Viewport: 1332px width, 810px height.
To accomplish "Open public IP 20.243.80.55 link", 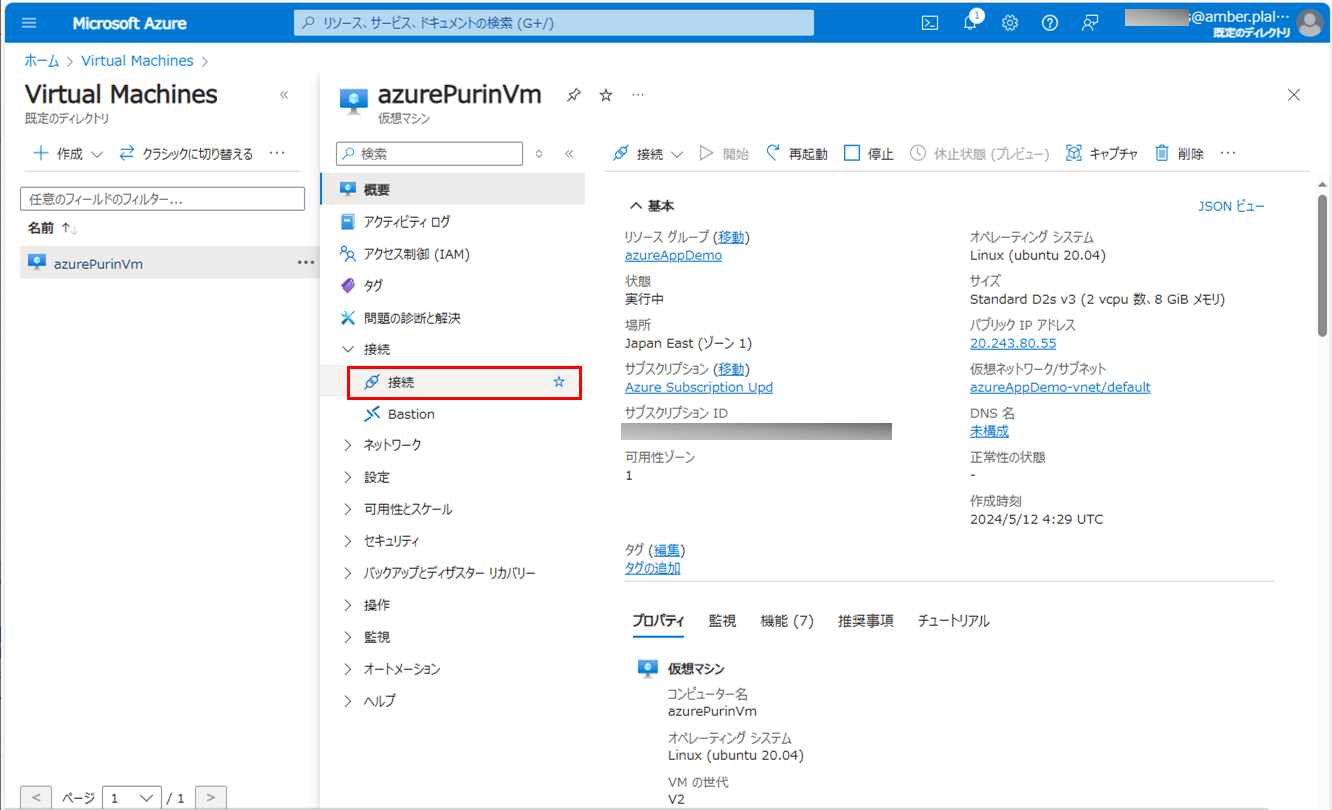I will (1013, 343).
